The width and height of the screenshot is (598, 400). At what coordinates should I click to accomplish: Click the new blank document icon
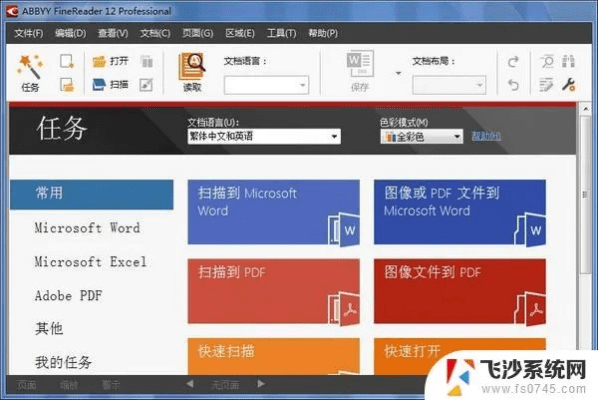click(67, 61)
